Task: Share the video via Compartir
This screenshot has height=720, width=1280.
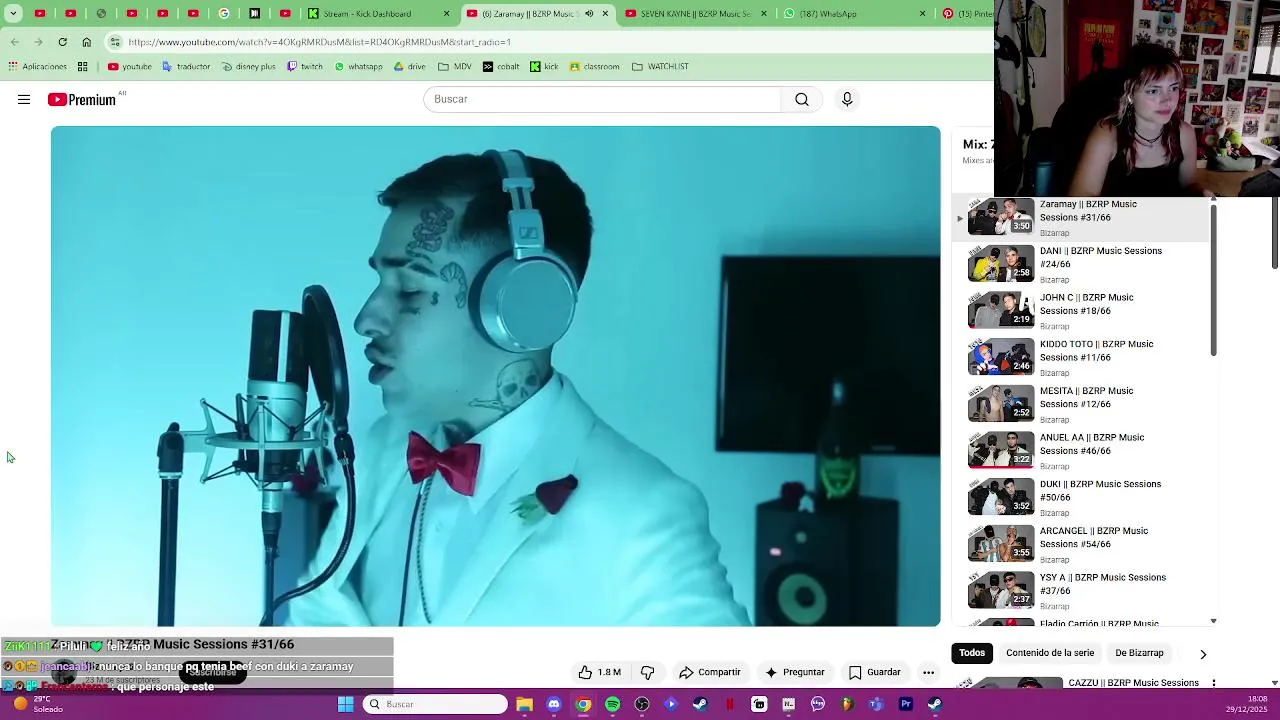Action: point(710,672)
